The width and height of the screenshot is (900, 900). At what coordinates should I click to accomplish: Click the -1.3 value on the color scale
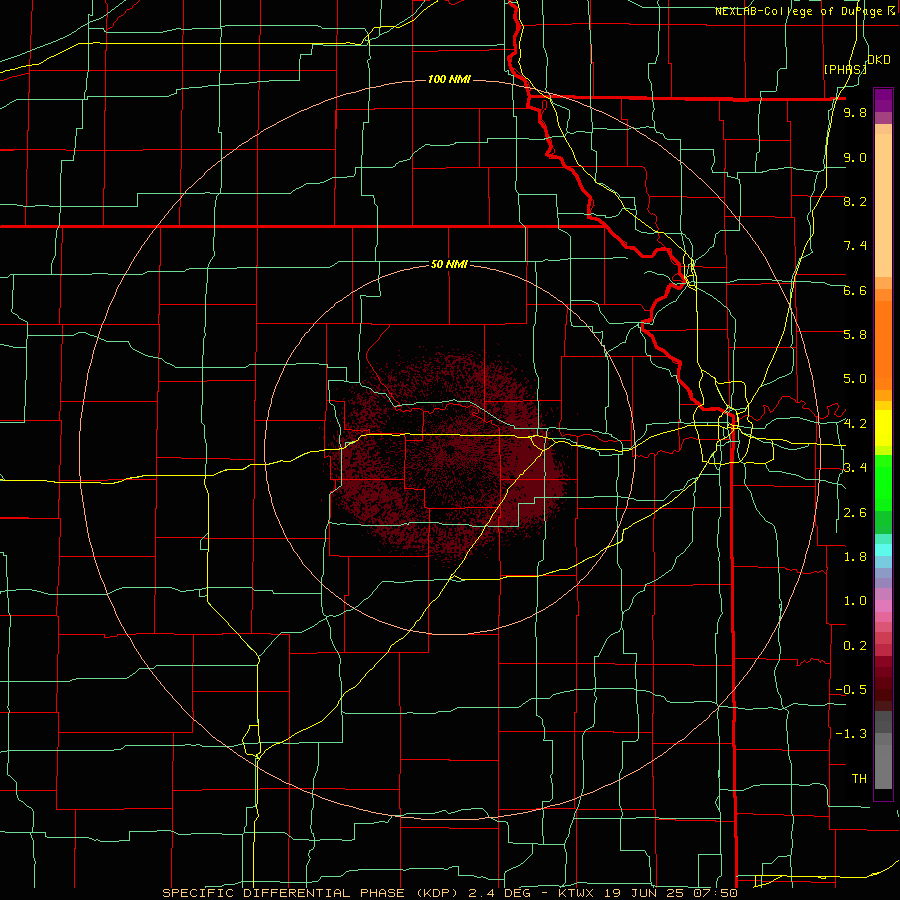tap(851, 734)
